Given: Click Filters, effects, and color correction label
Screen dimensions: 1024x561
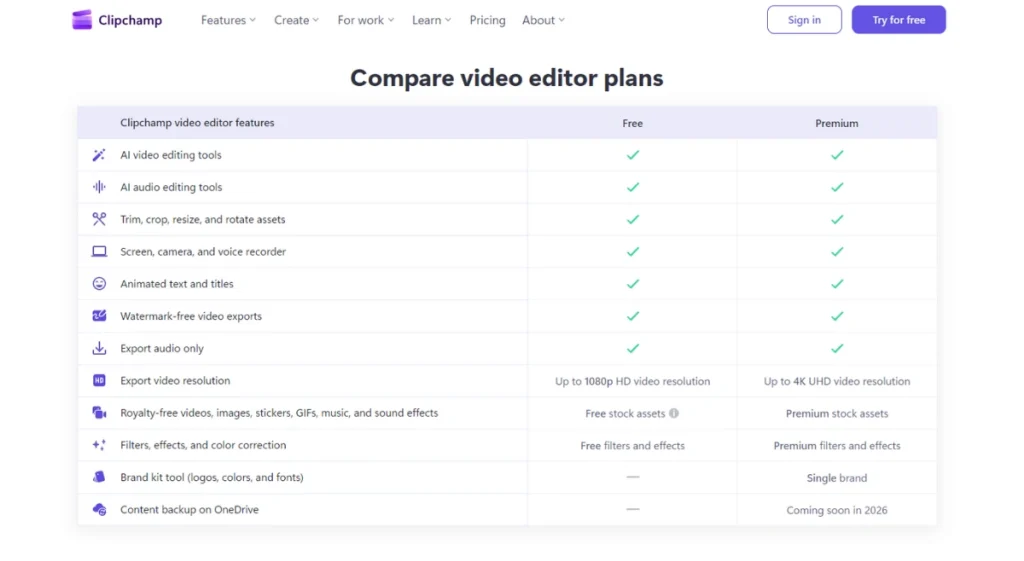Looking at the screenshot, I should click(203, 445).
